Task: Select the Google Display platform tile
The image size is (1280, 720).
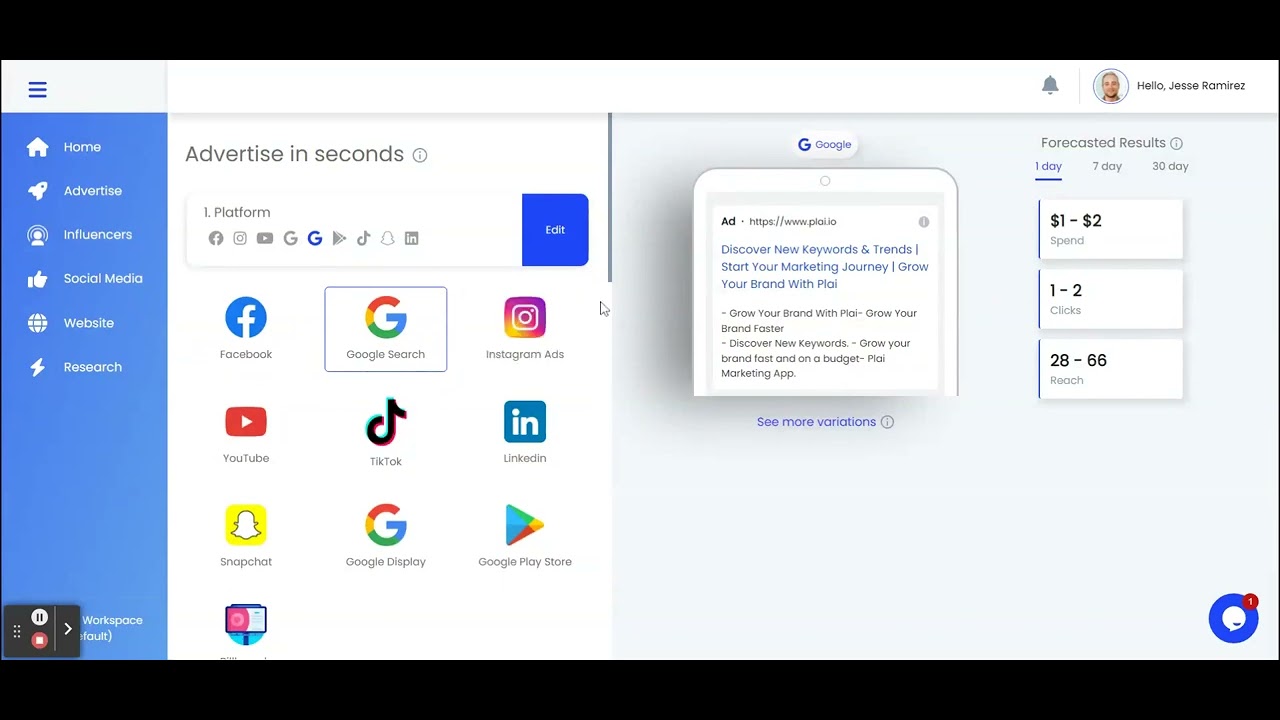Action: 386,537
